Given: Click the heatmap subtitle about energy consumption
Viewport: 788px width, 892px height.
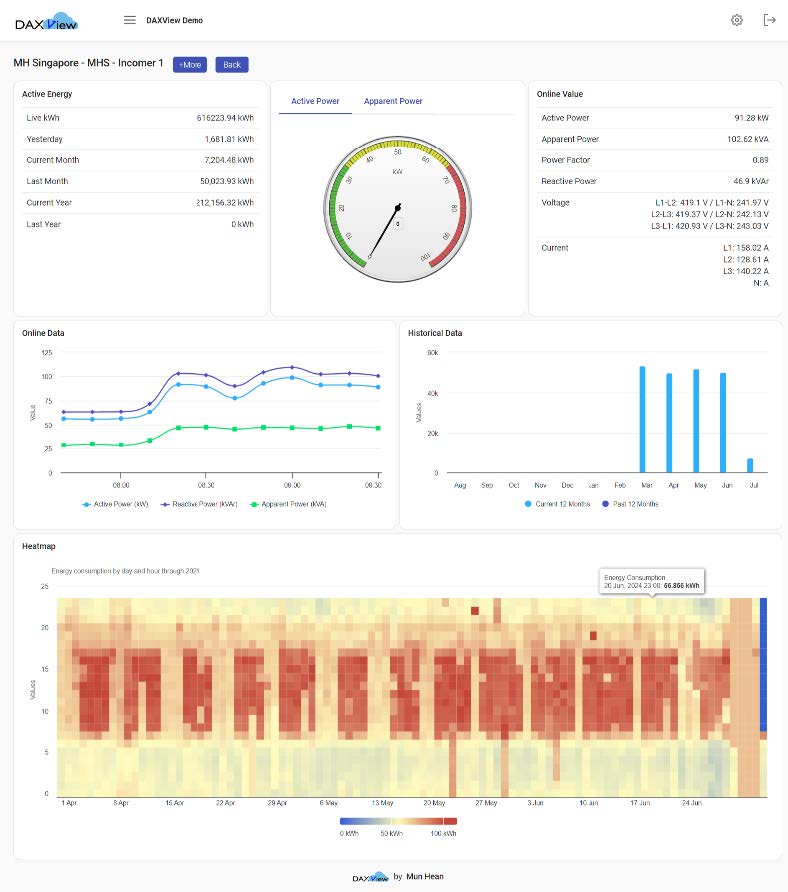Looking at the screenshot, I should point(125,571).
